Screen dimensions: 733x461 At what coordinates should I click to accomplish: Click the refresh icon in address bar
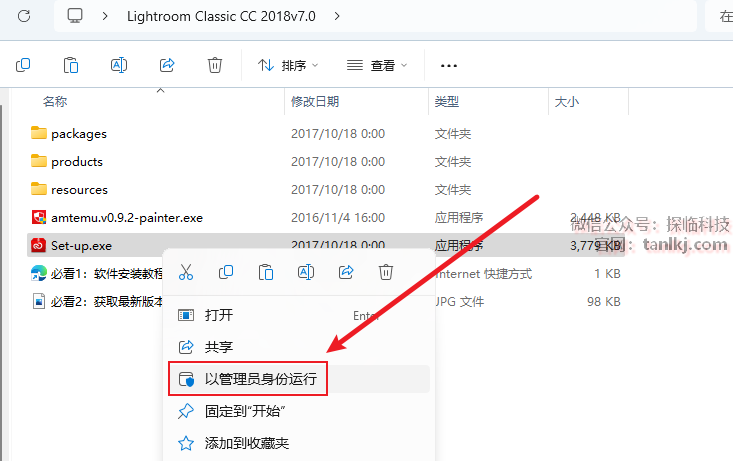pyautogui.click(x=24, y=16)
